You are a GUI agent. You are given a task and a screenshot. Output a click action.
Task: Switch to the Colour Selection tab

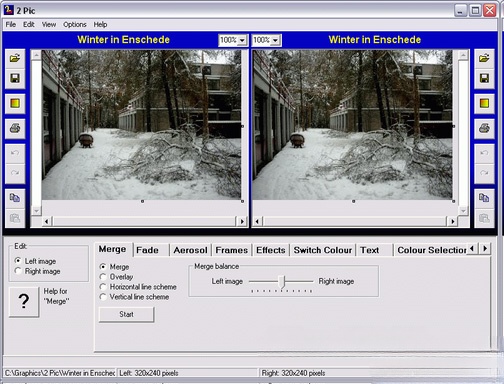[431, 250]
